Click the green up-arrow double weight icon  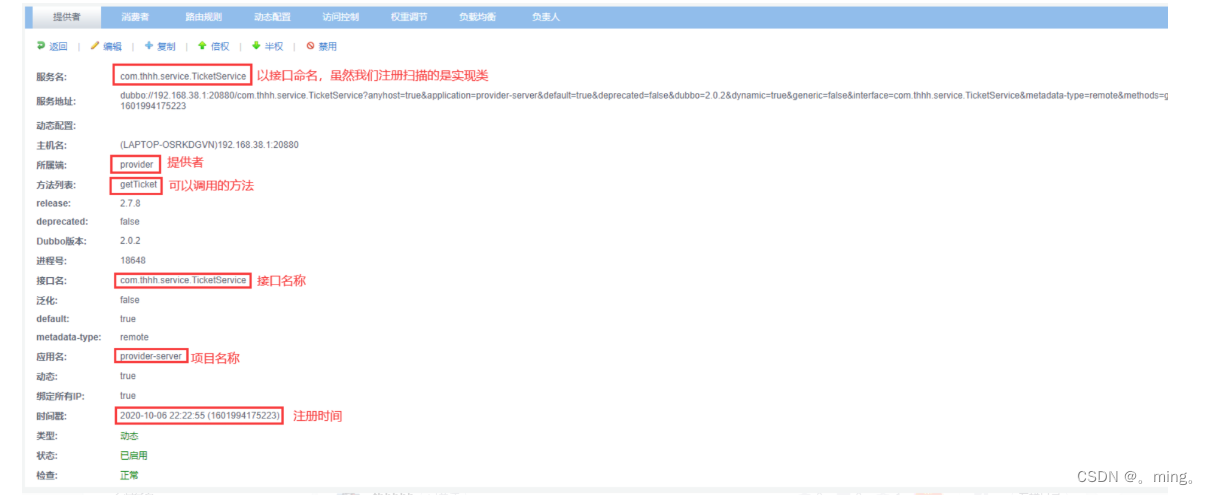202,46
